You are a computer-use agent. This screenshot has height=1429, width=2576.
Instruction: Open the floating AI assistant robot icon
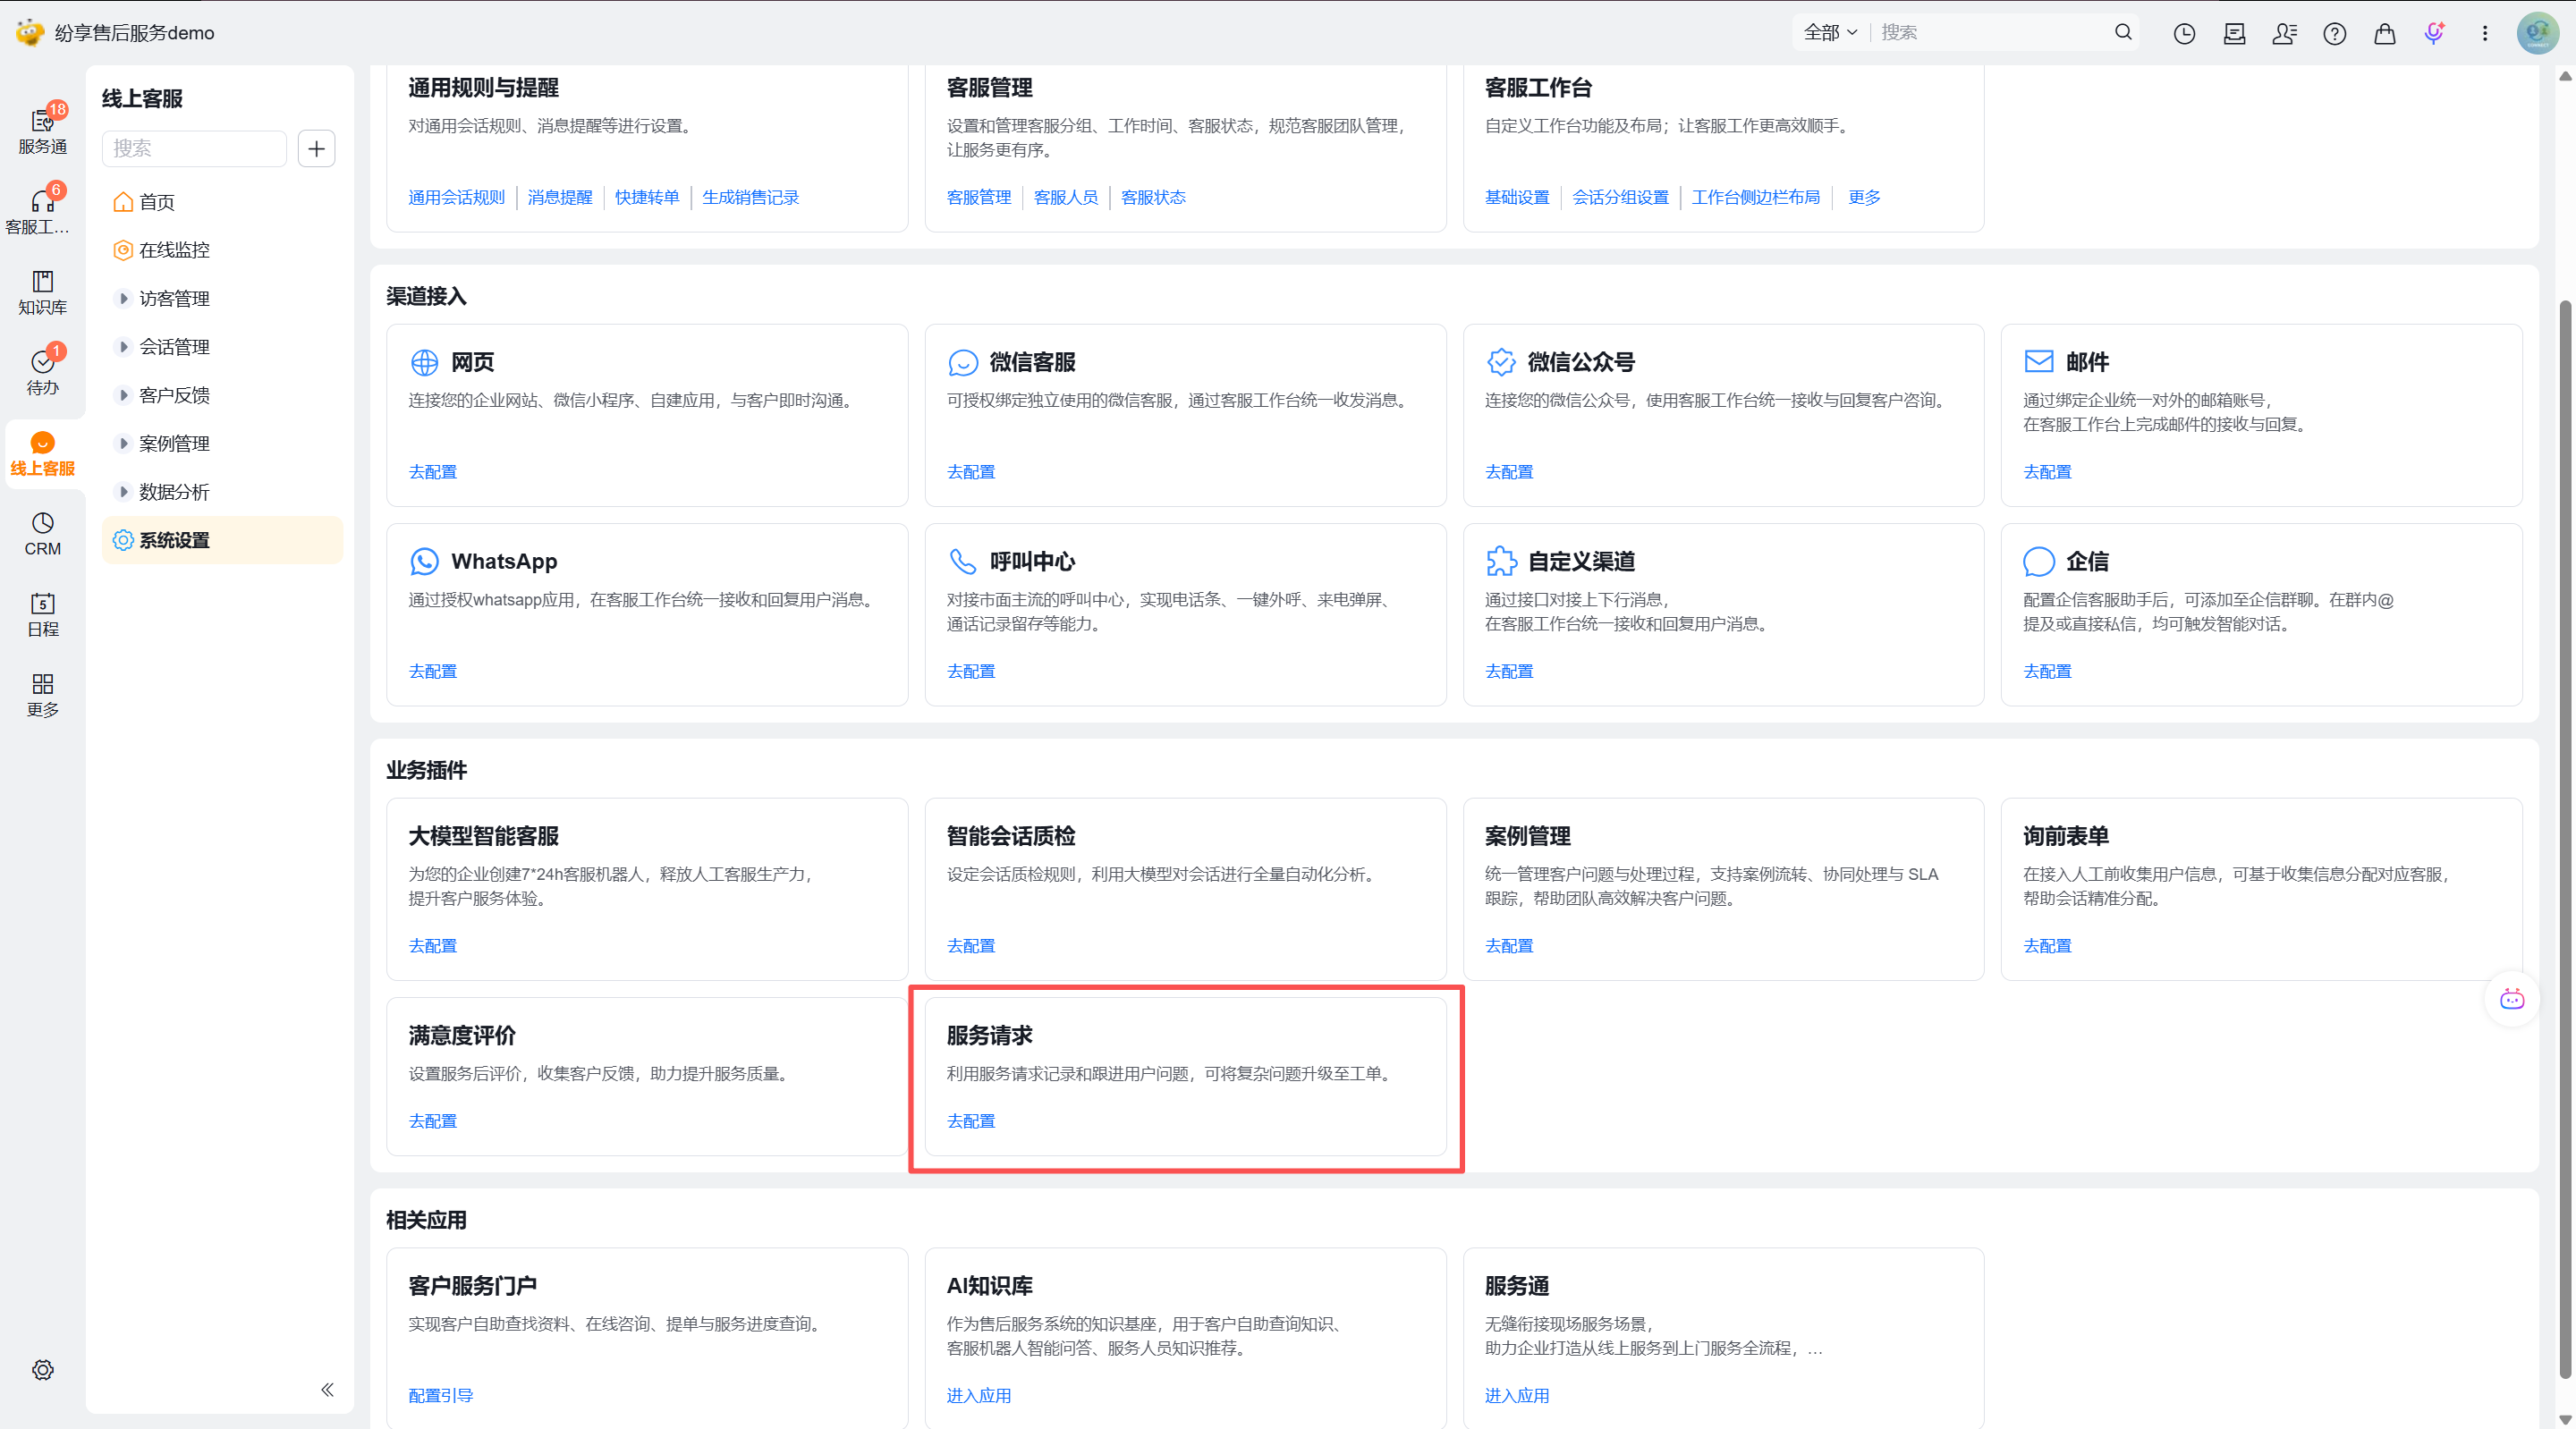point(2511,999)
